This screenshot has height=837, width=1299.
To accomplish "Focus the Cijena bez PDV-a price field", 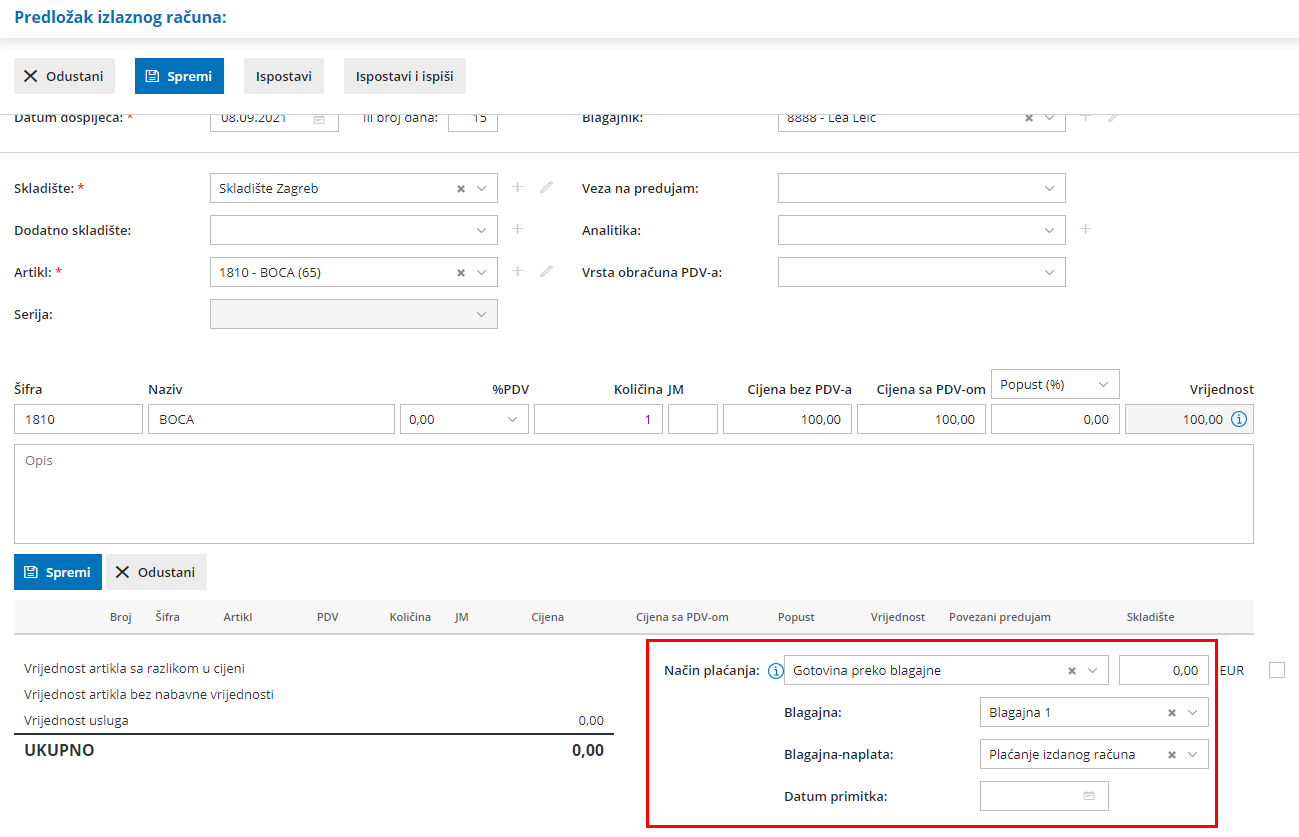I will 788,419.
